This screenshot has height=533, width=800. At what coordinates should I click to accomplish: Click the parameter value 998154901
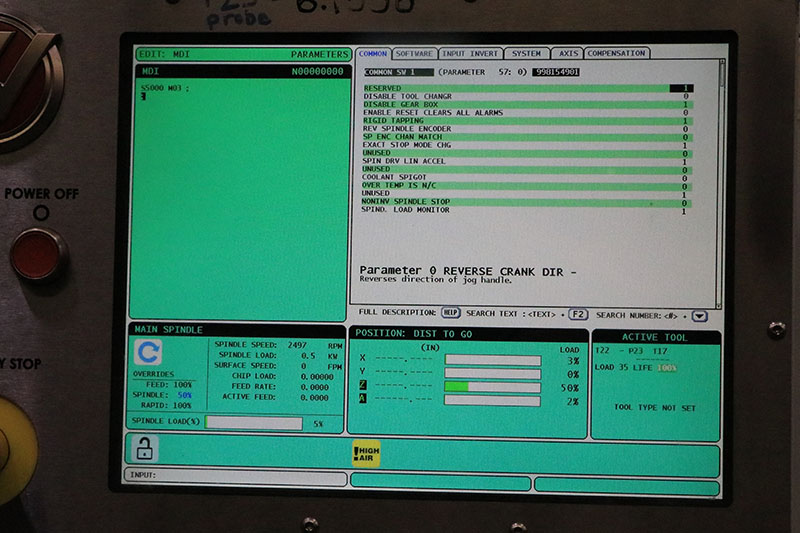point(556,72)
